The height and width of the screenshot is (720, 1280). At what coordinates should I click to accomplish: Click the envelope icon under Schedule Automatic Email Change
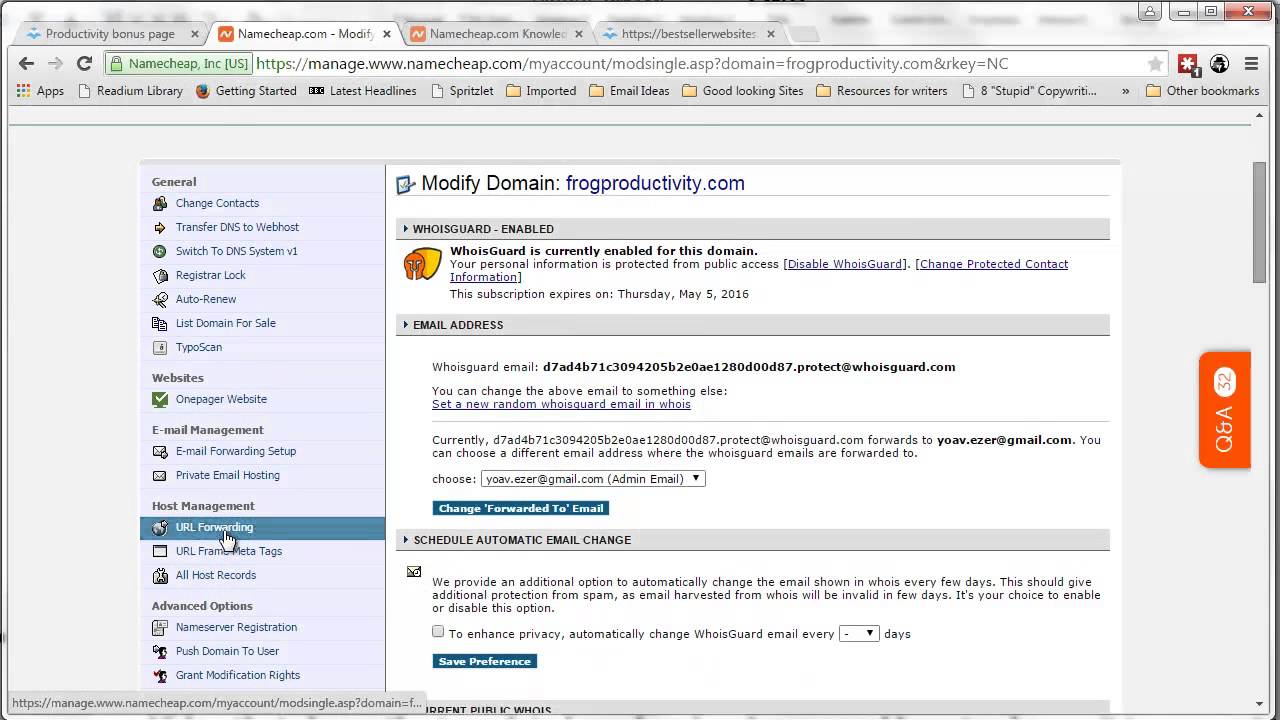click(x=414, y=572)
